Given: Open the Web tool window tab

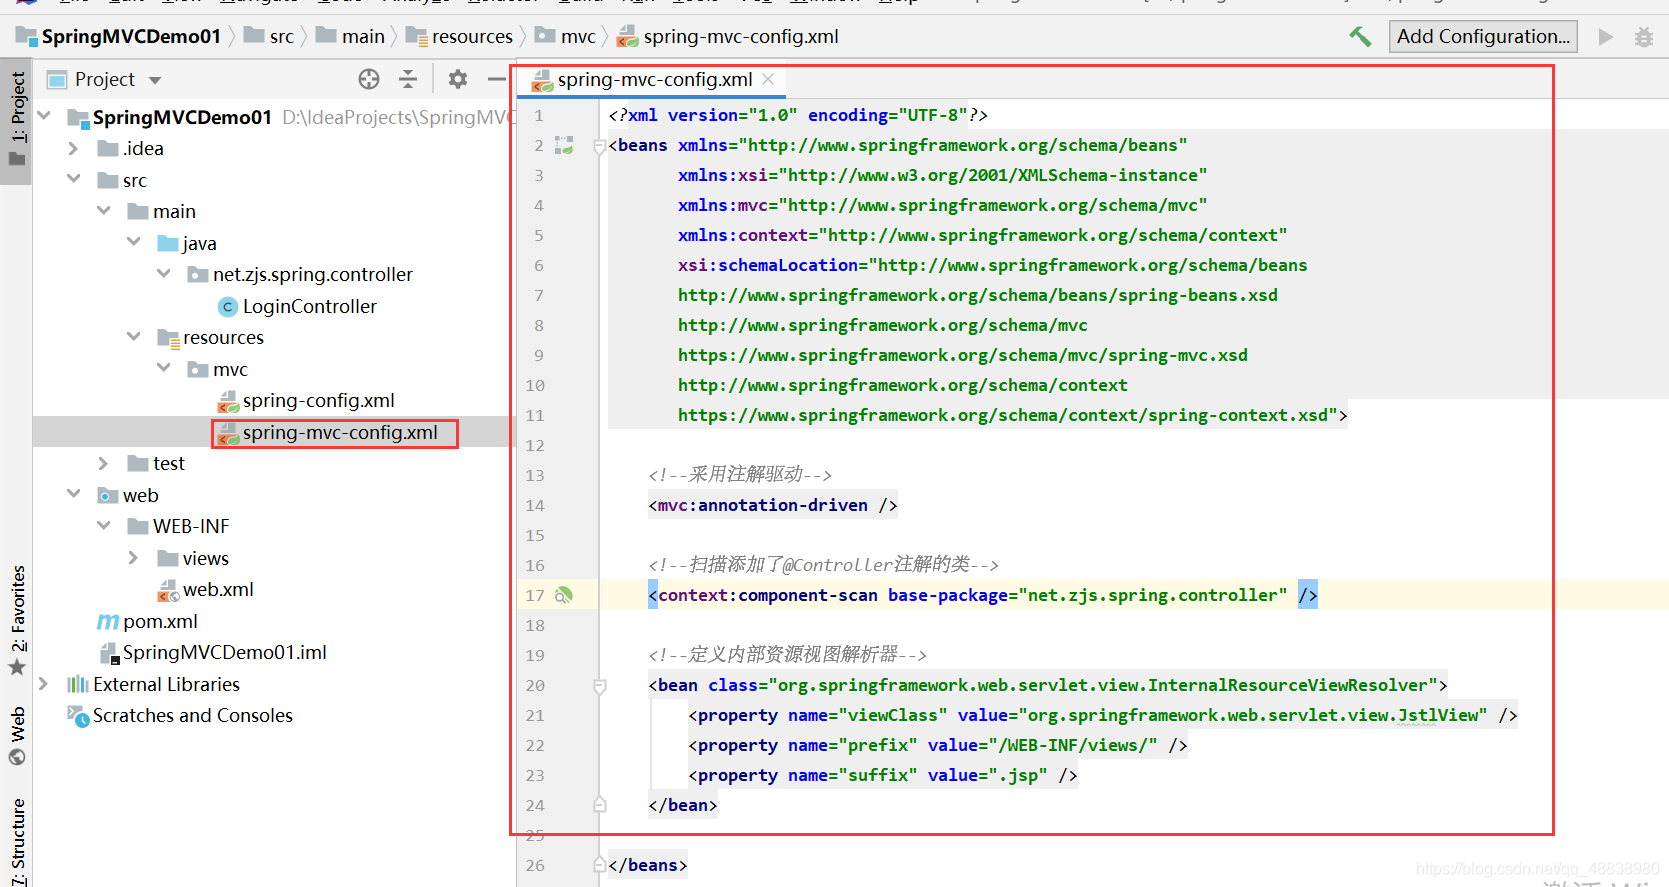Looking at the screenshot, I should (x=17, y=736).
